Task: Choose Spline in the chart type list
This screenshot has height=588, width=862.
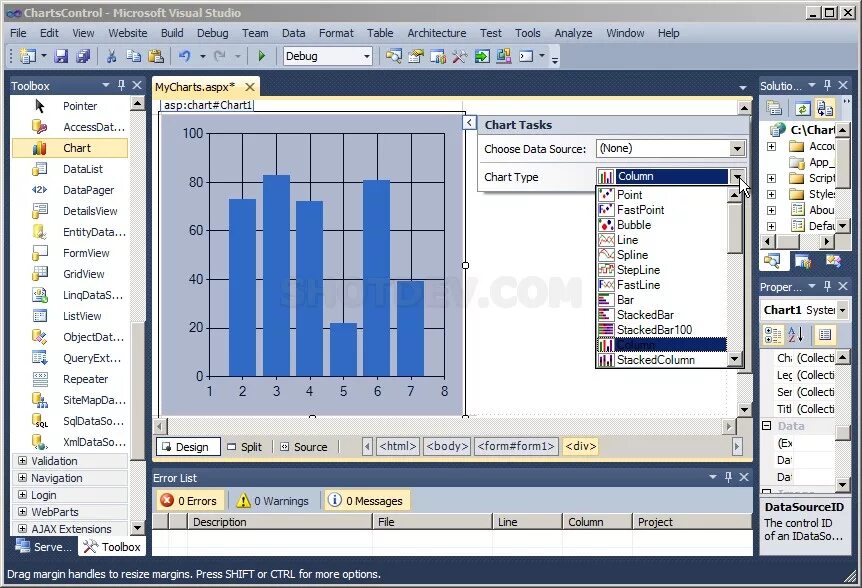Action: pyautogui.click(x=662, y=255)
